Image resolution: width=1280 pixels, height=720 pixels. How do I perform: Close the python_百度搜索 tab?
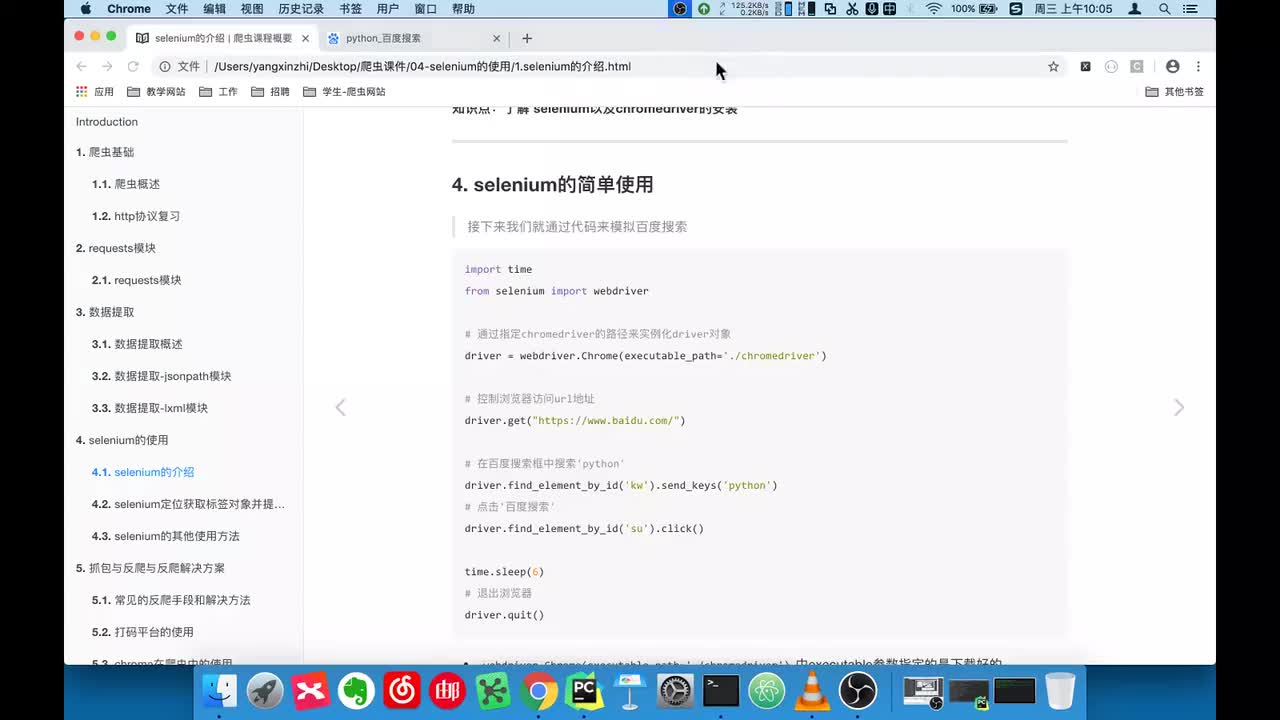tap(496, 38)
